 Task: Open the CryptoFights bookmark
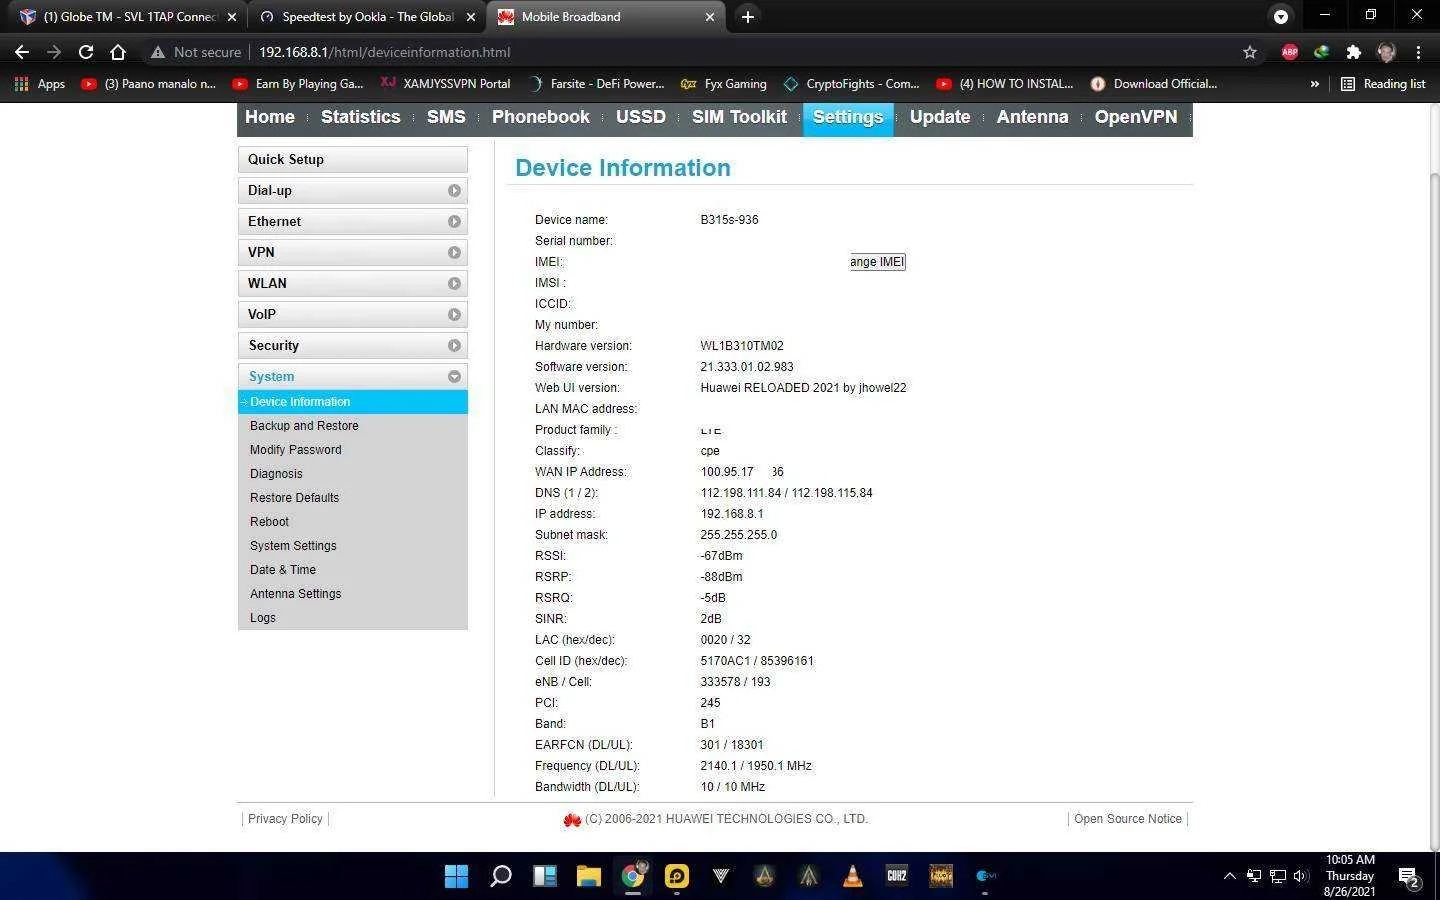click(852, 84)
